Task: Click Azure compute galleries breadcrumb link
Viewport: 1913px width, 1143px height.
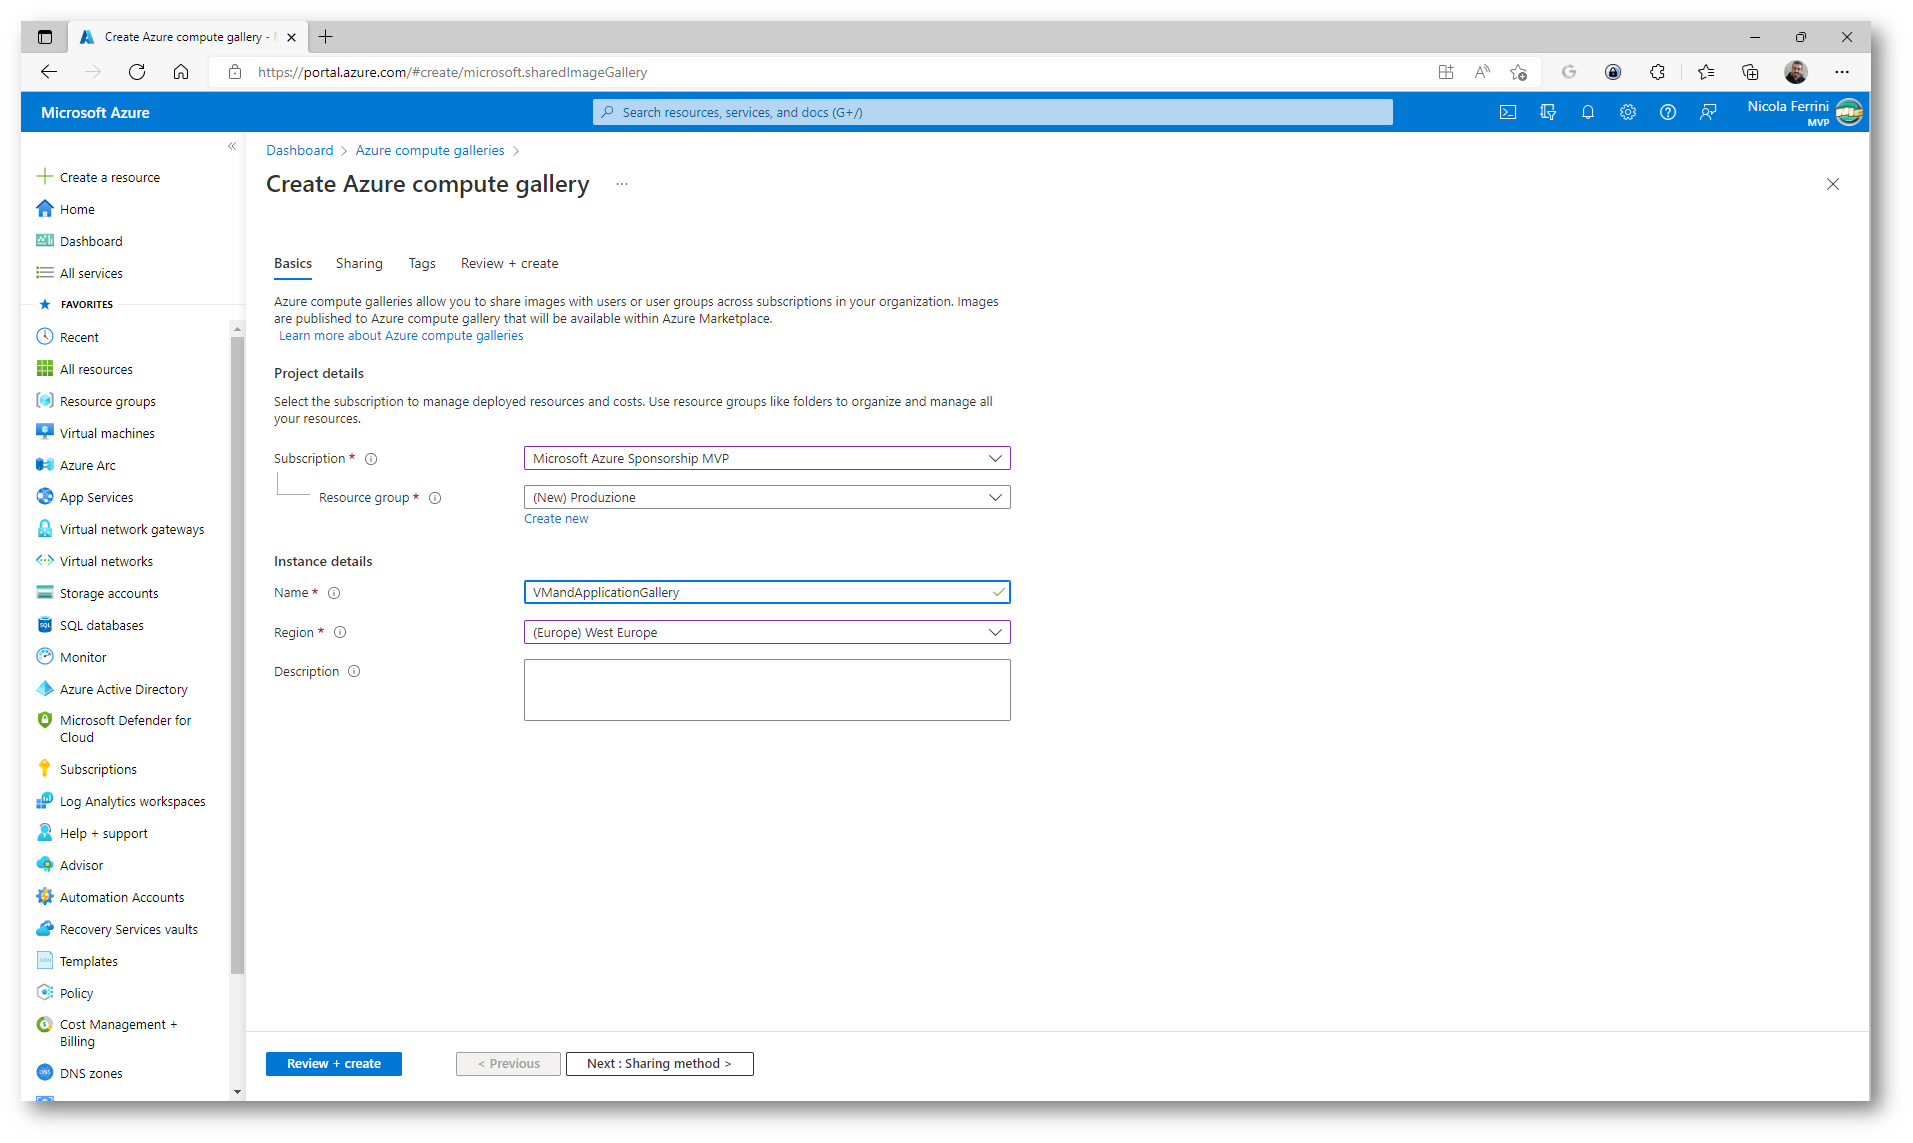Action: (x=430, y=150)
